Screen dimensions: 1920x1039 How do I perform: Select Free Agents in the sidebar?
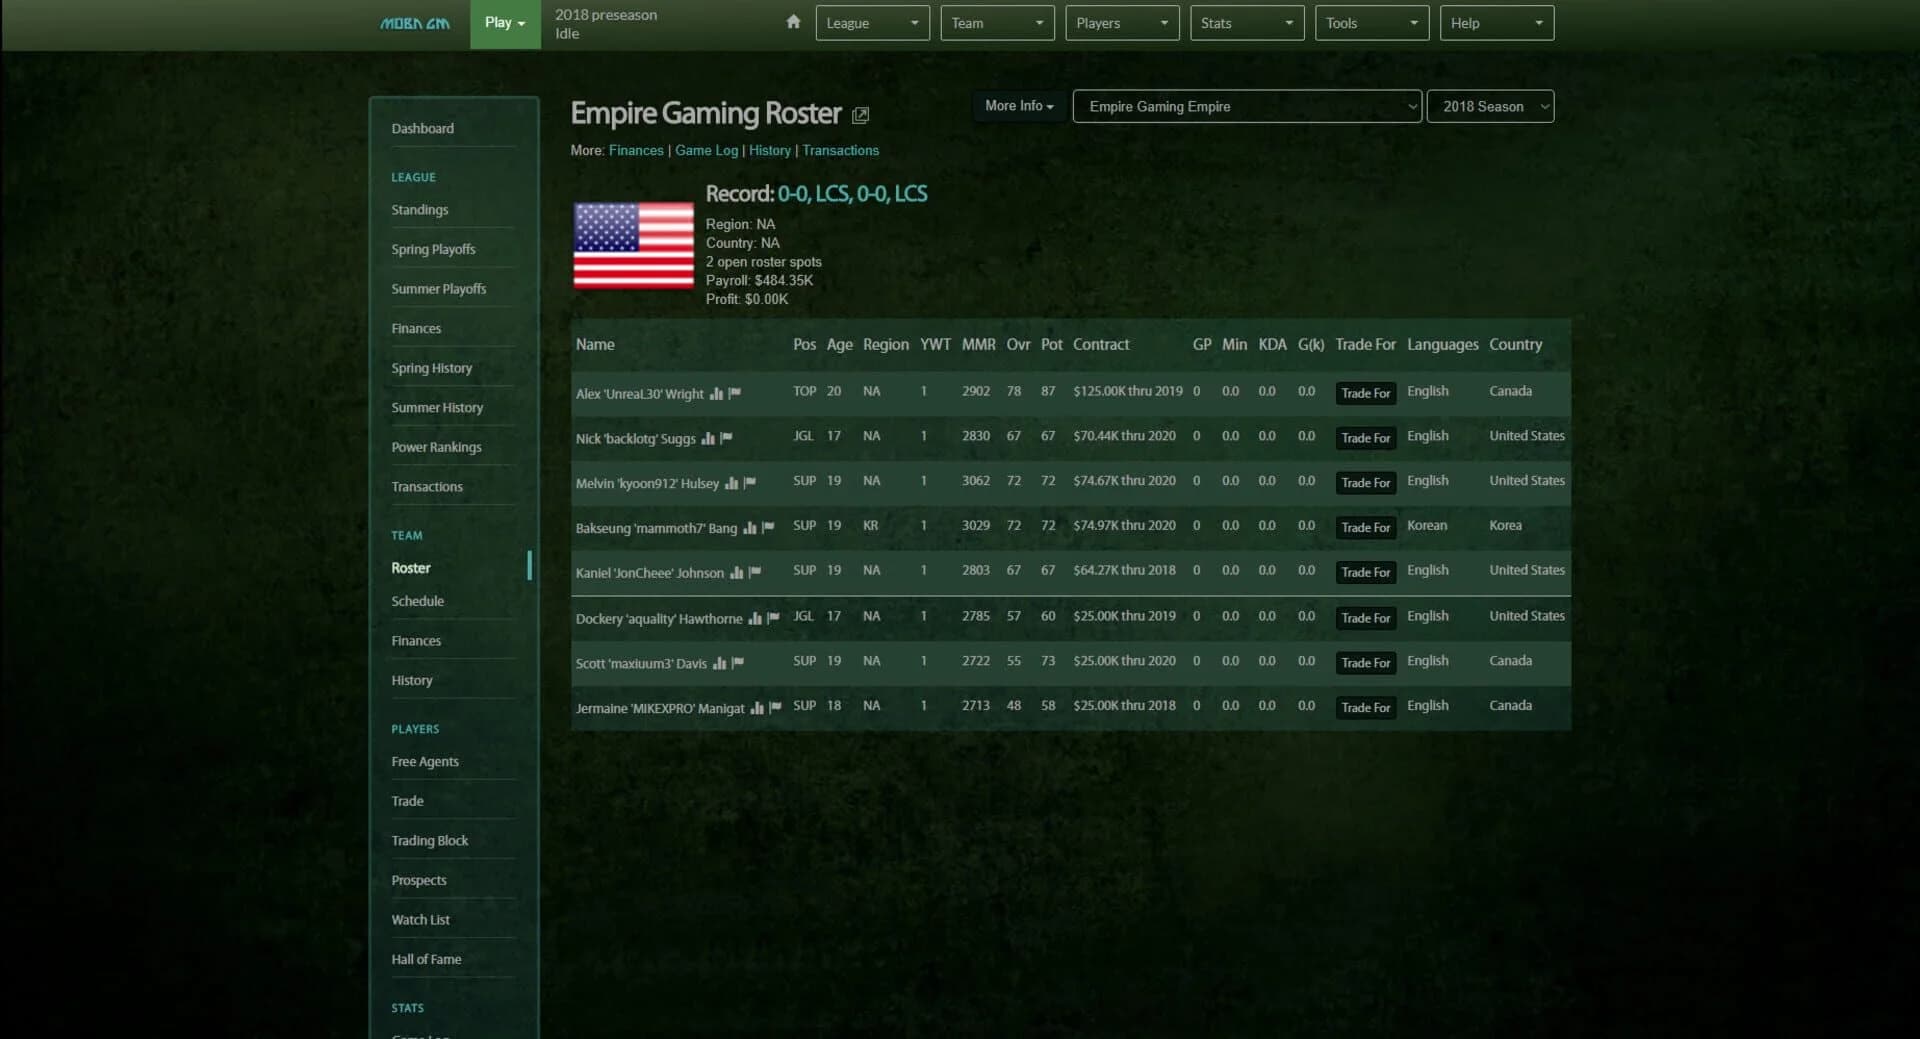click(x=425, y=761)
